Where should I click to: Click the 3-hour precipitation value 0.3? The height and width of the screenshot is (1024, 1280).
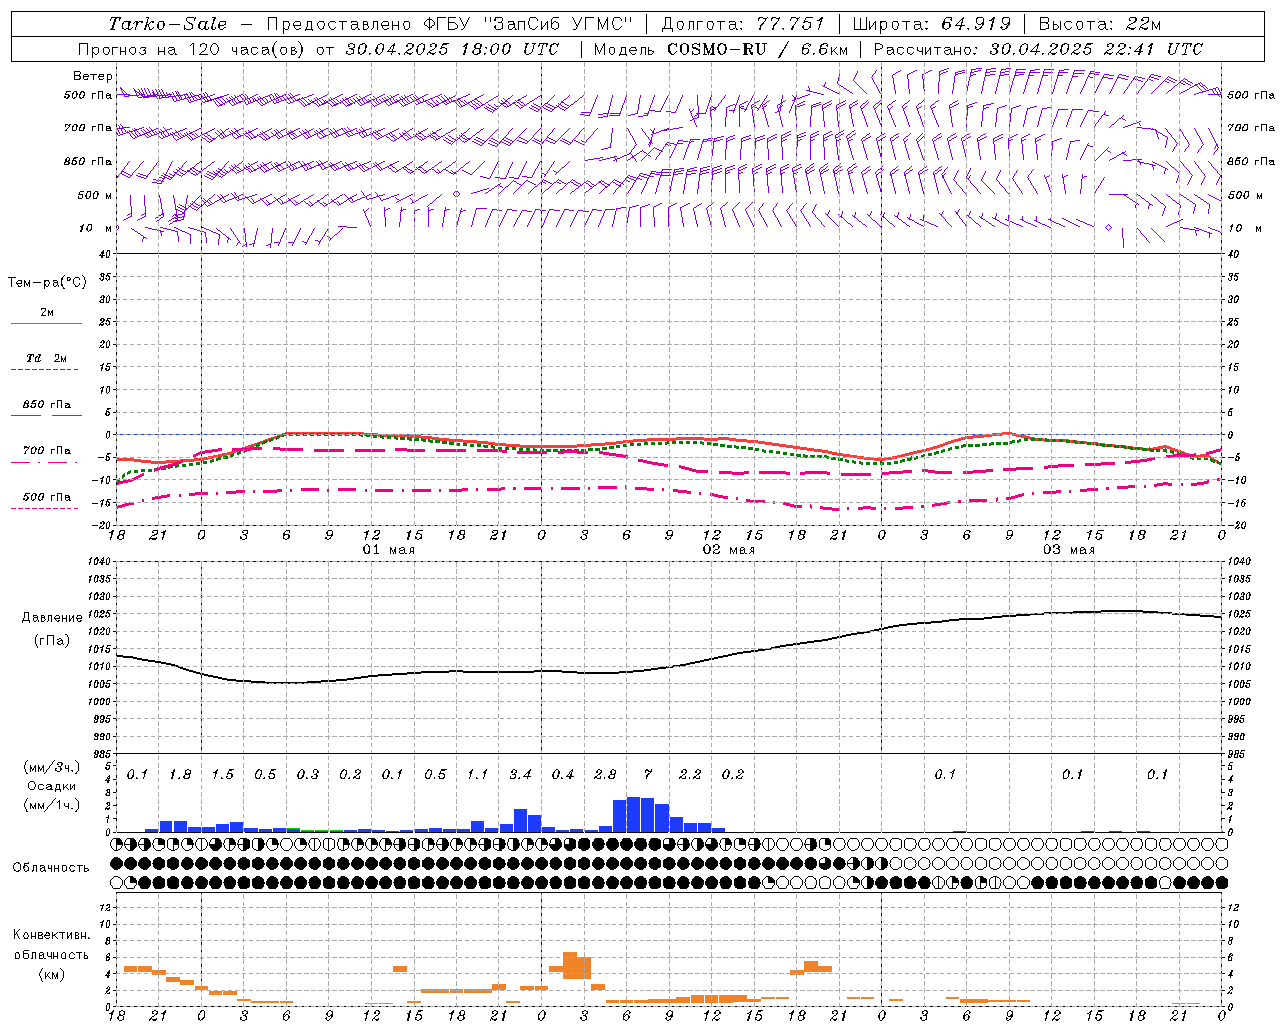click(307, 775)
